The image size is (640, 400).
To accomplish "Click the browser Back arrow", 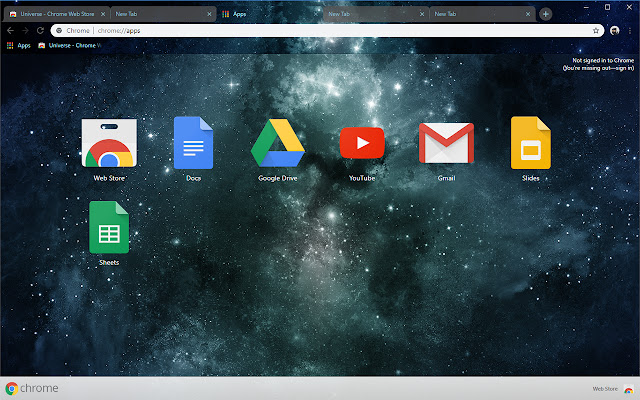I will click(10, 31).
